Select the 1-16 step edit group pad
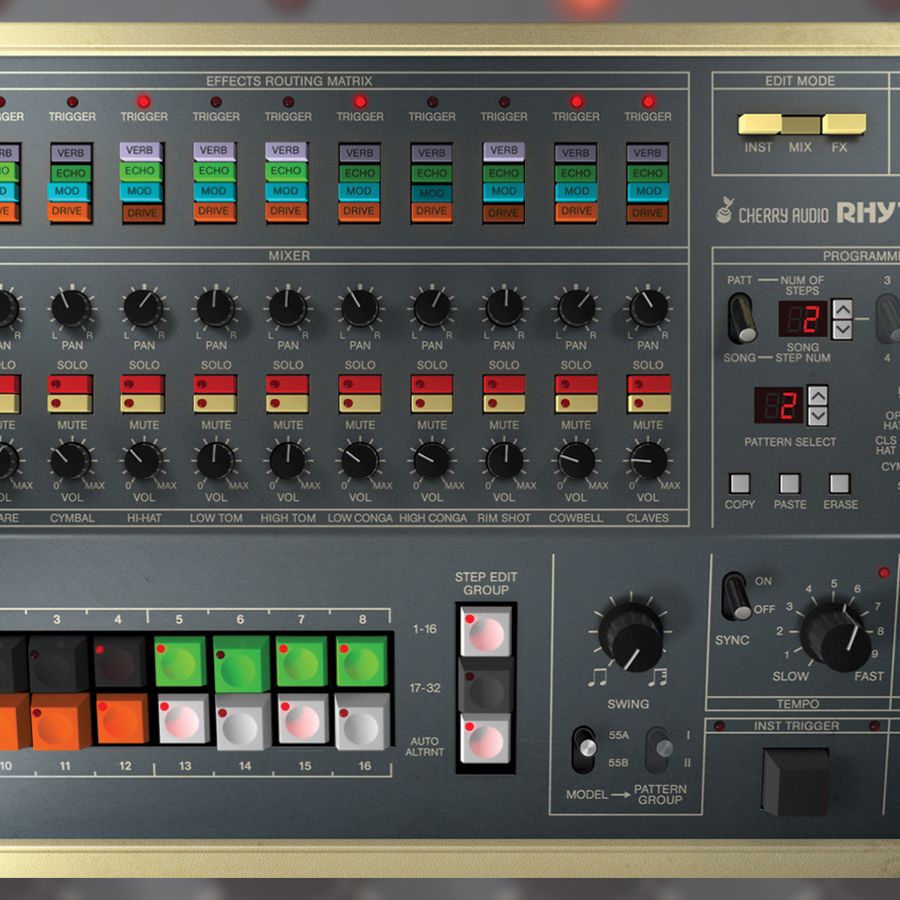 point(487,630)
